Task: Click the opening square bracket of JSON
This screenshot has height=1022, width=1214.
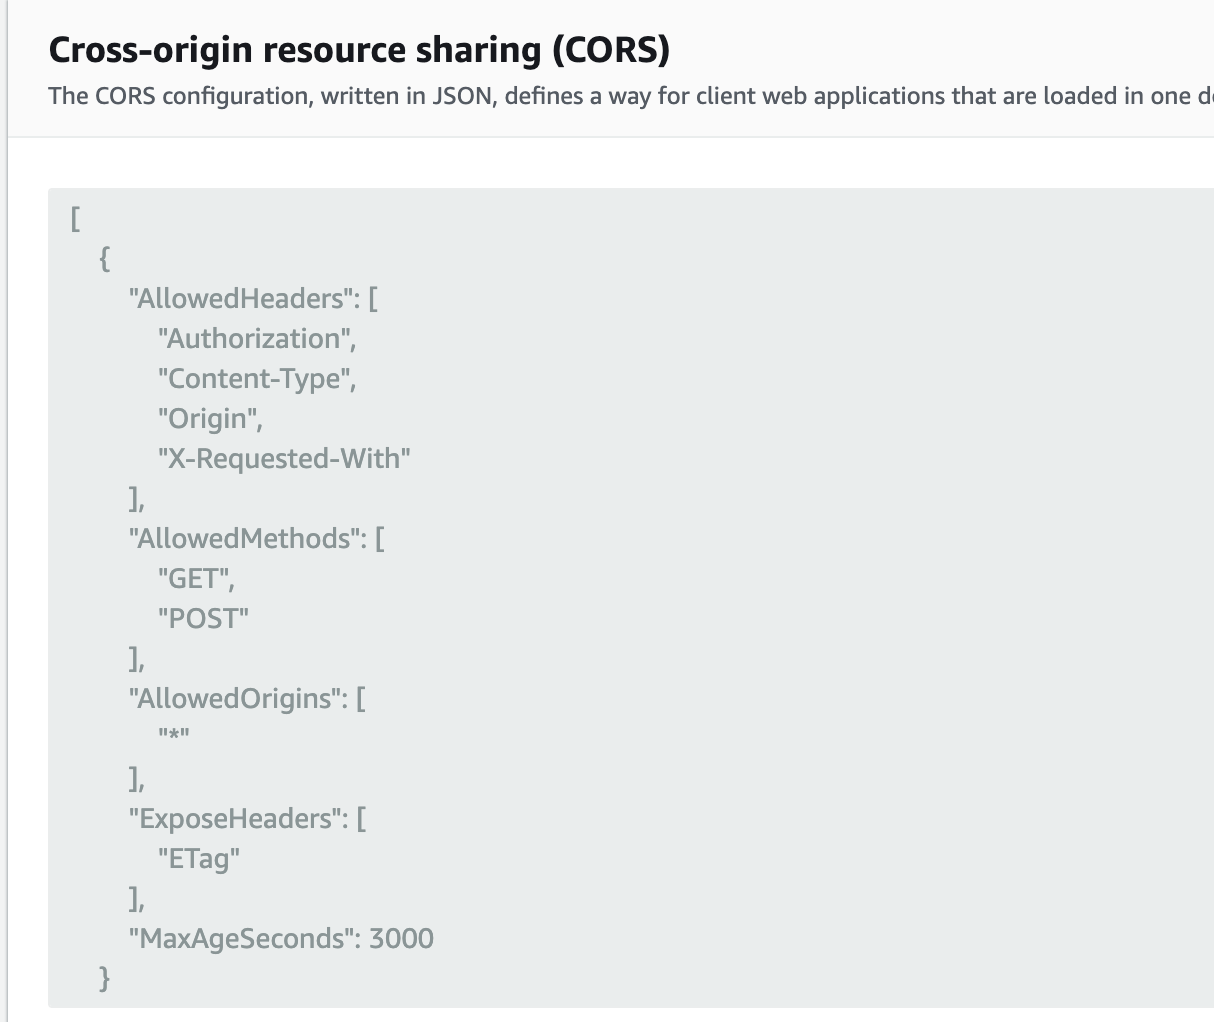Action: coord(75,218)
